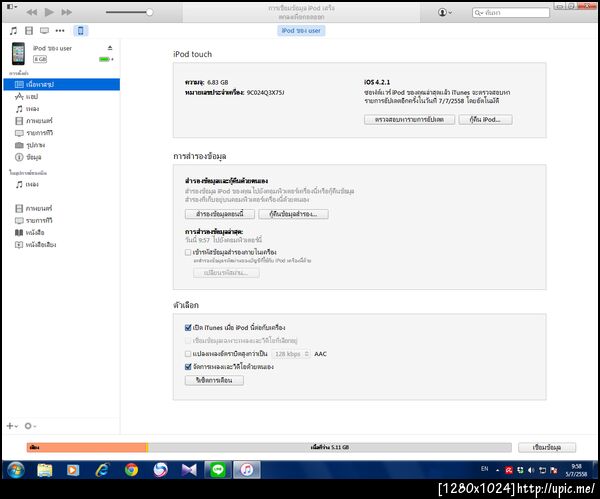The image size is (600, 499).
Task: Open Visual Studio from taskbar
Action: coord(189,470)
